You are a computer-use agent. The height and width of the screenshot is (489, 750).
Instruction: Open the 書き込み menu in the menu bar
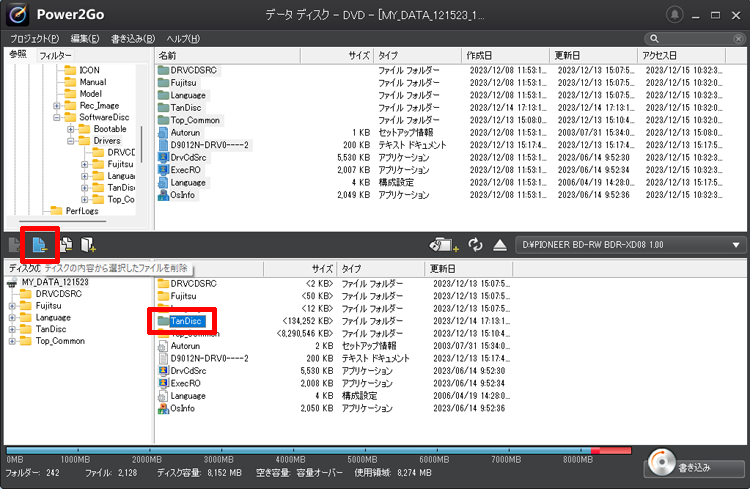[x=134, y=39]
